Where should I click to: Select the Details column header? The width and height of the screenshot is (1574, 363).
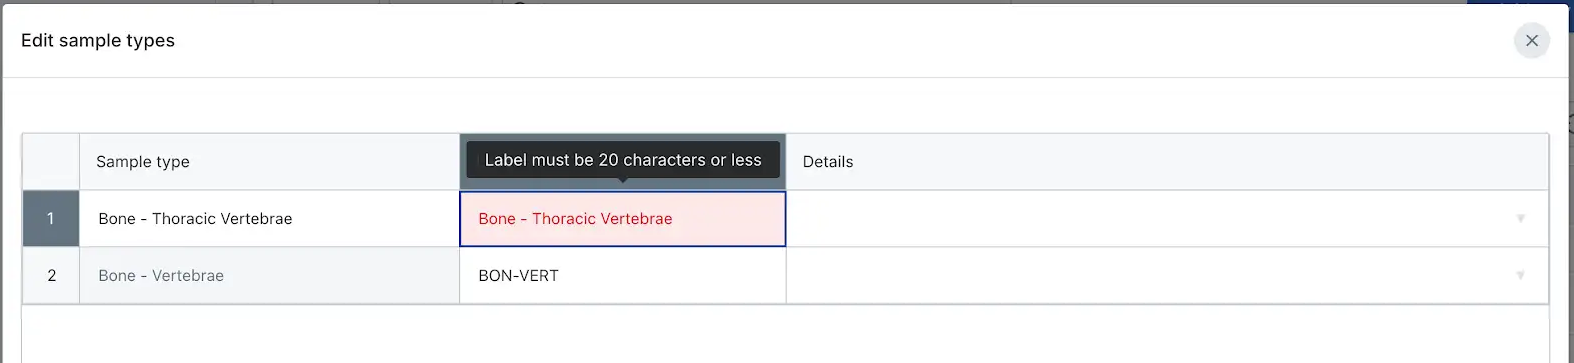1167,162
